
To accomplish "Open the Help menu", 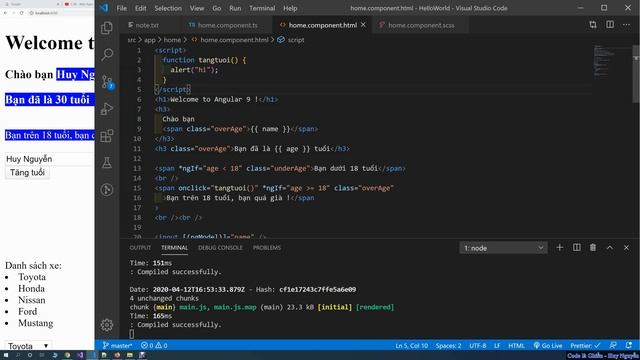I will (x=290, y=8).
